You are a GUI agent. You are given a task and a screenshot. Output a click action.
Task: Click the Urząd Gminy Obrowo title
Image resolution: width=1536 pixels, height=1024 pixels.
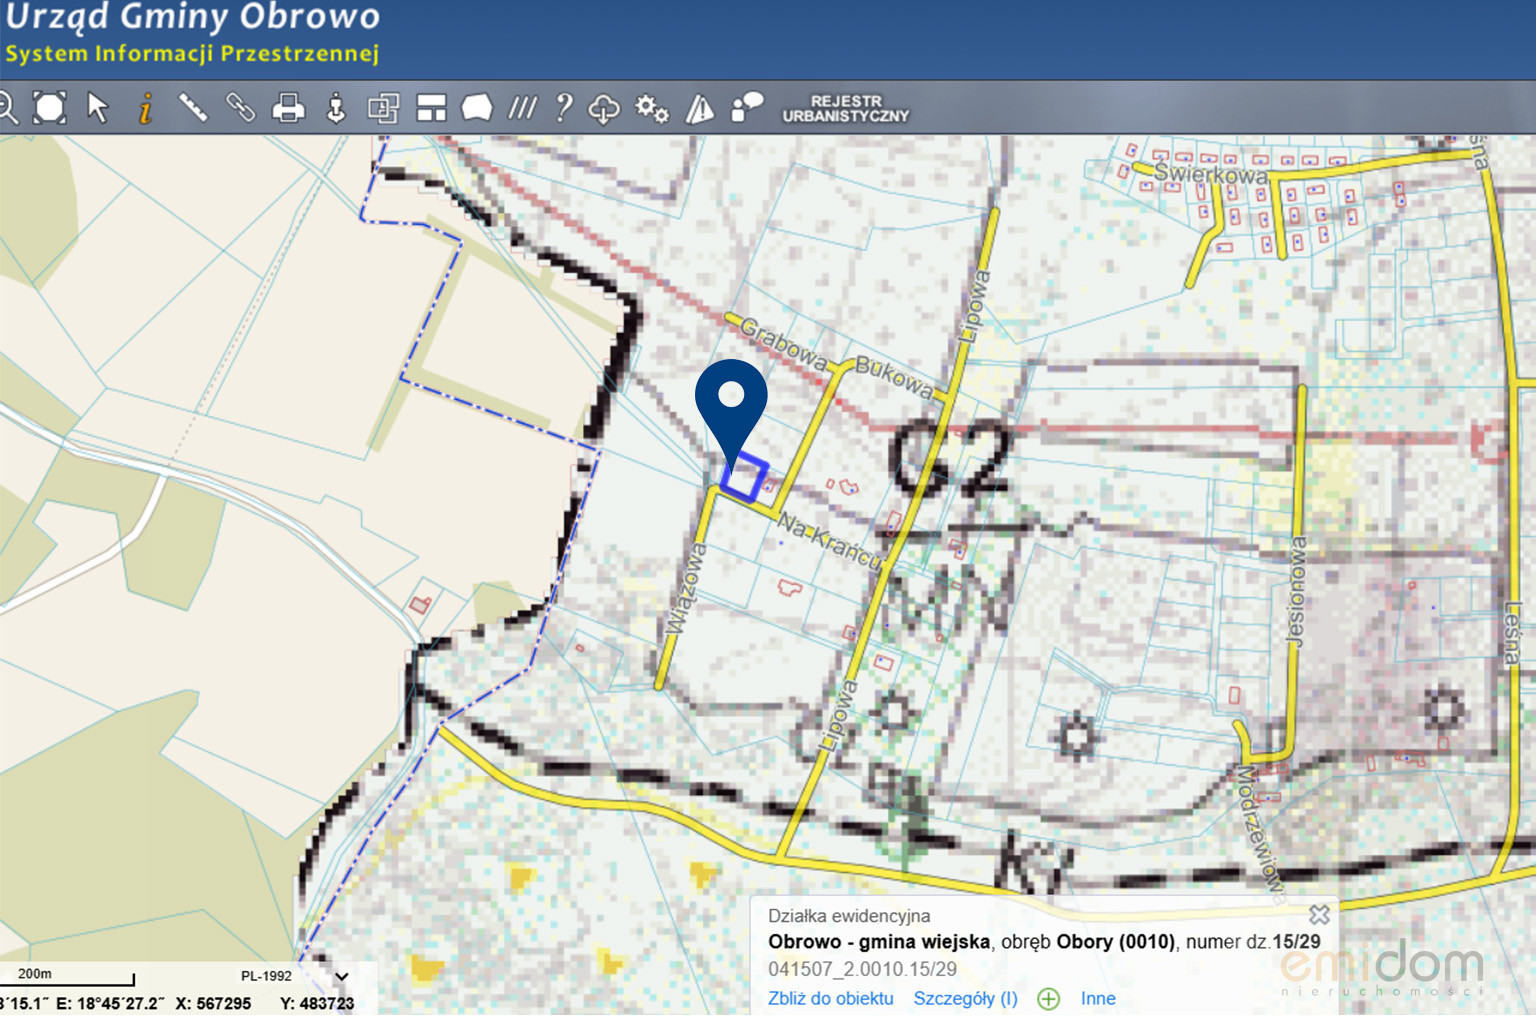(x=192, y=16)
